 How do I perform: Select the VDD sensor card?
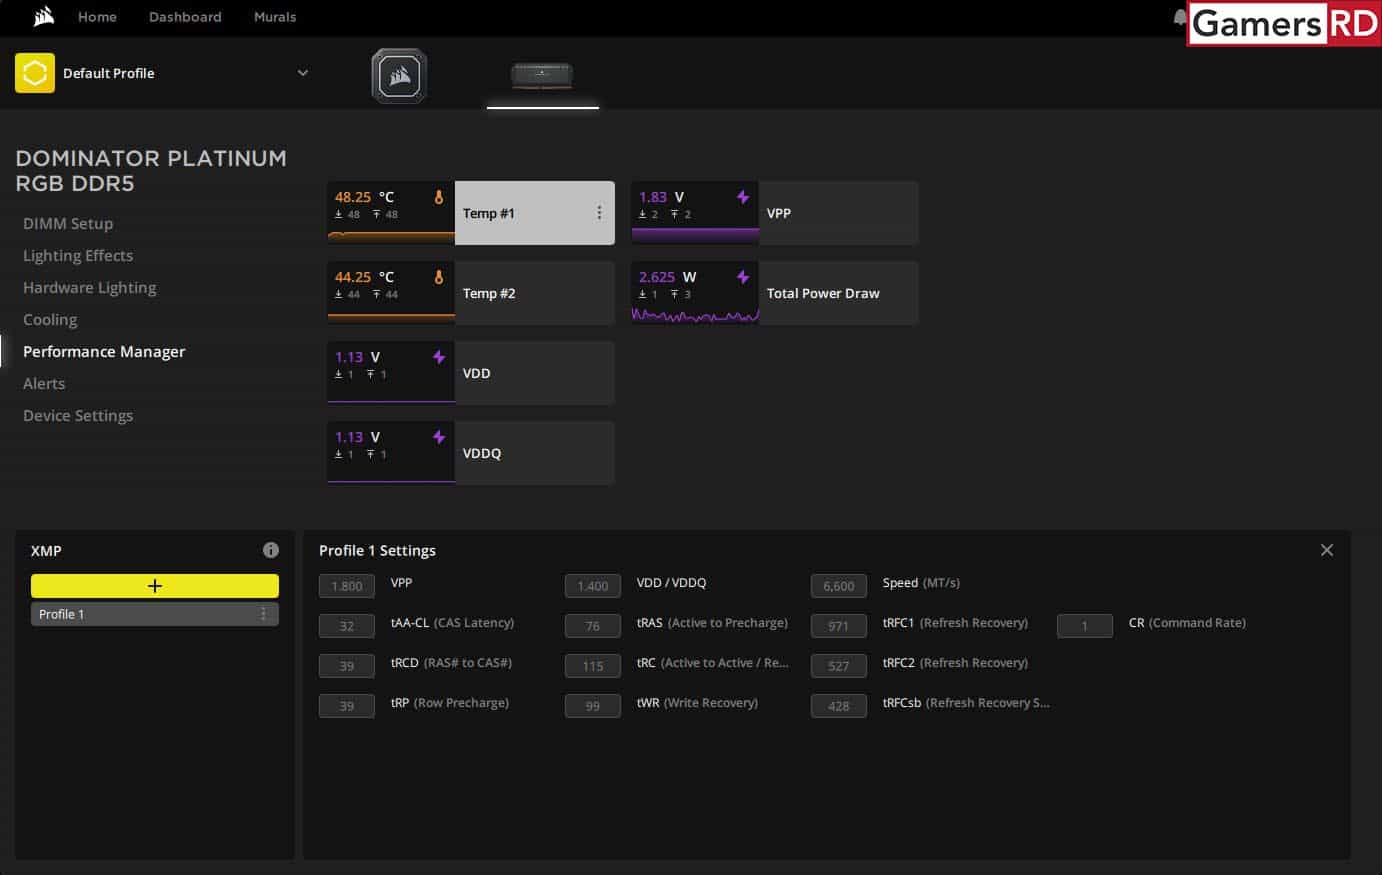(471, 373)
